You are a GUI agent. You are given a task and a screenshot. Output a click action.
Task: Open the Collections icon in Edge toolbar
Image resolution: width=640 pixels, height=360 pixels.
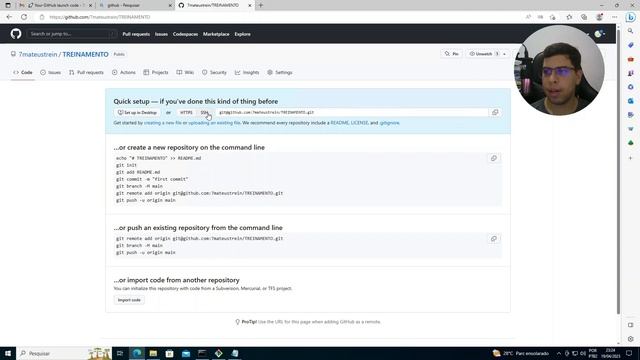point(584,17)
